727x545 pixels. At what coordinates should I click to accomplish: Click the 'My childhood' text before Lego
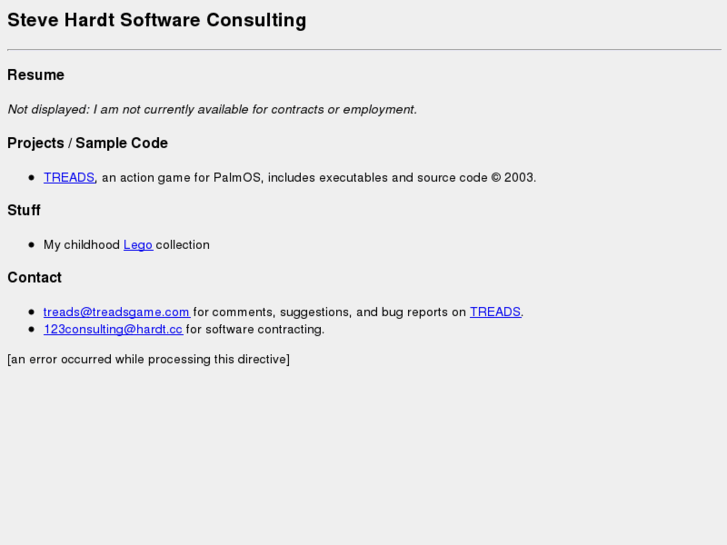(x=82, y=244)
